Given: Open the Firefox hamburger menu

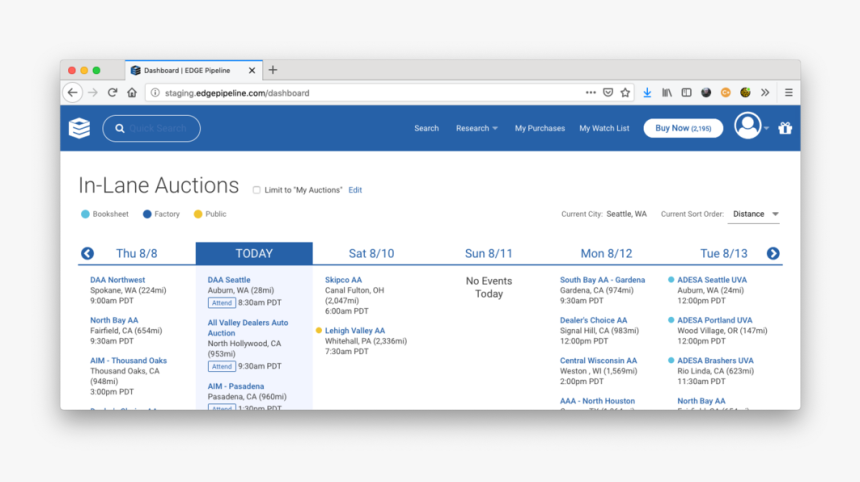Looking at the screenshot, I should 789,93.
